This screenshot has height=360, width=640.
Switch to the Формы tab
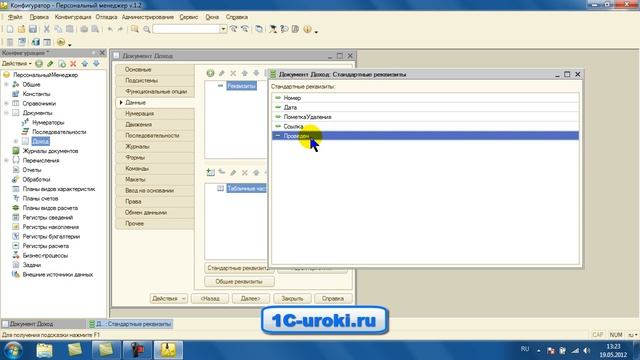(x=155, y=158)
